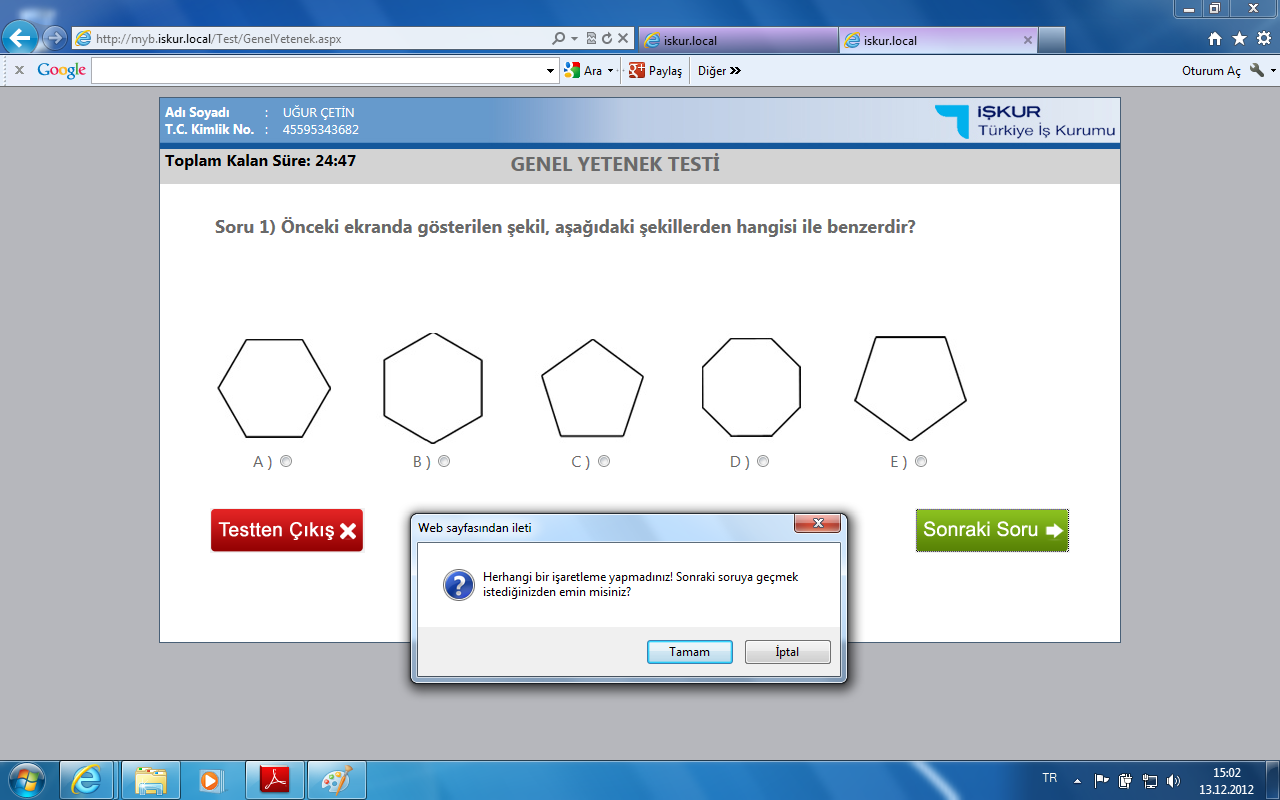Open Windows Explorer folder in taskbar

[x=150, y=780]
